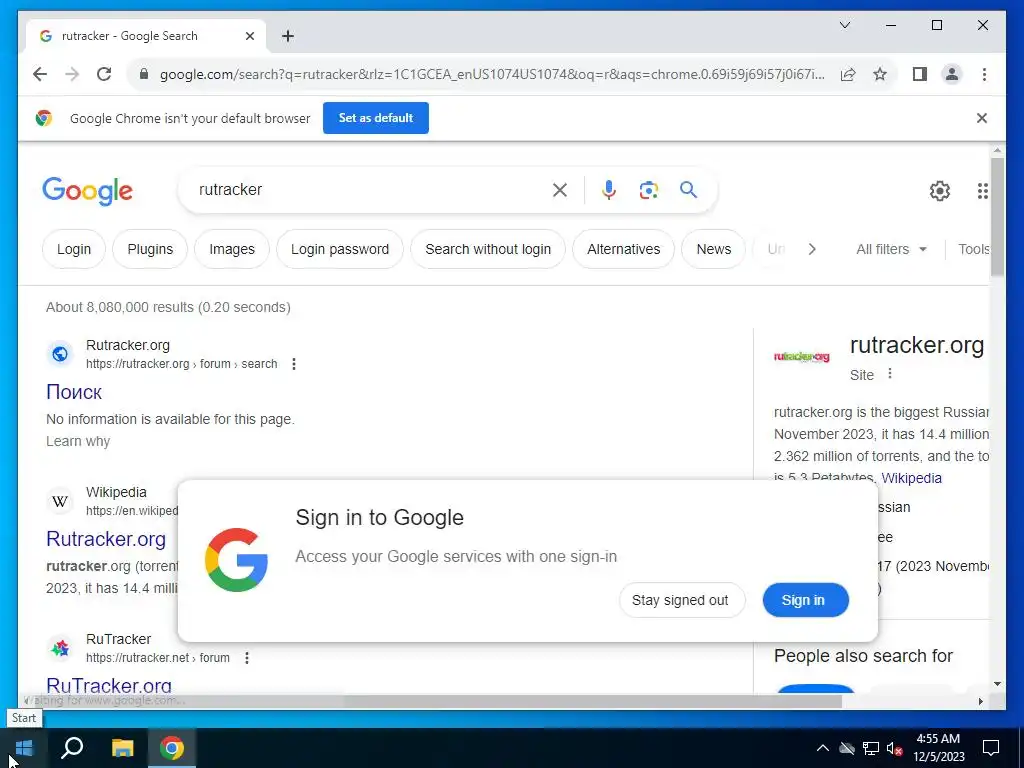This screenshot has height=768, width=1024.
Task: Open the Chrome profile avatar icon
Action: point(952,74)
